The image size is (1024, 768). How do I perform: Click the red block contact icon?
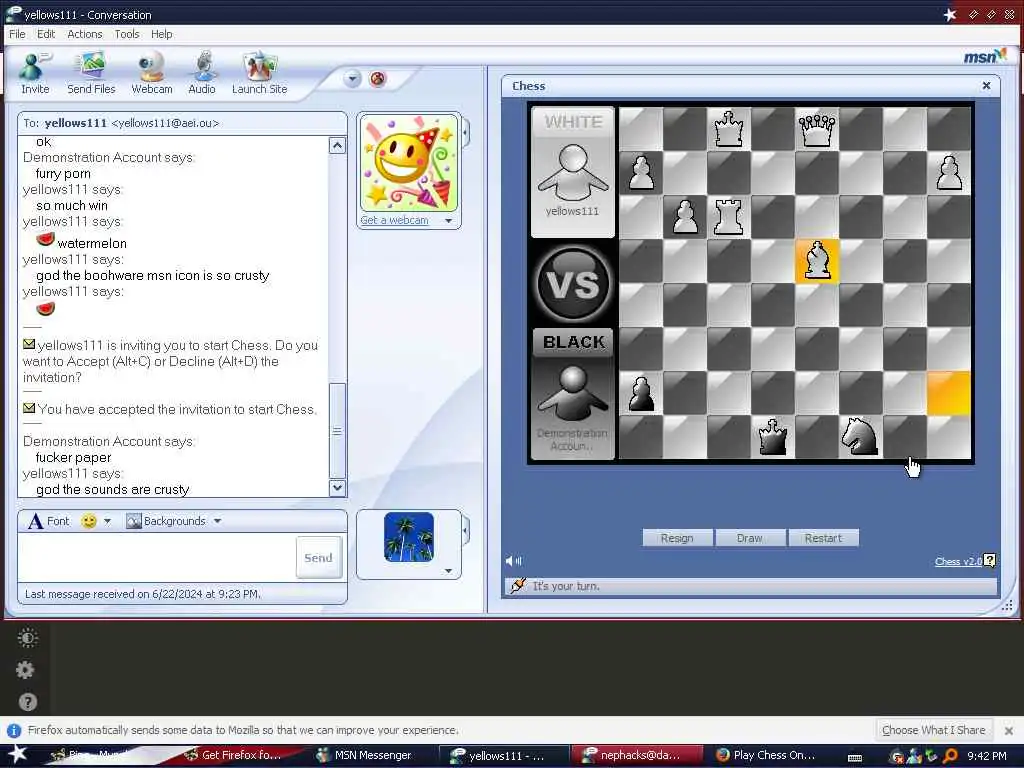coord(377,79)
